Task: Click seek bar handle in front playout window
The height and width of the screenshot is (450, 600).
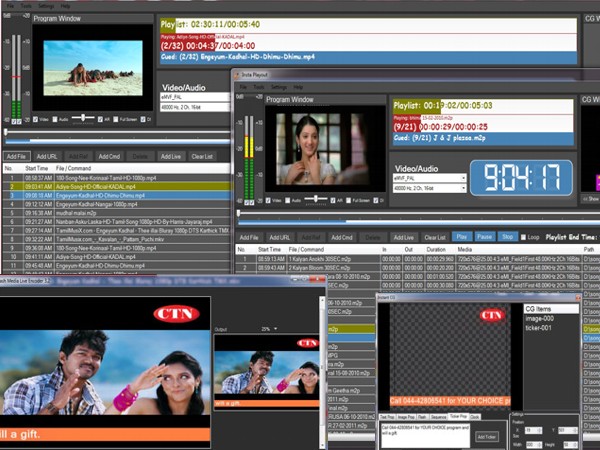Action: [x=238, y=213]
